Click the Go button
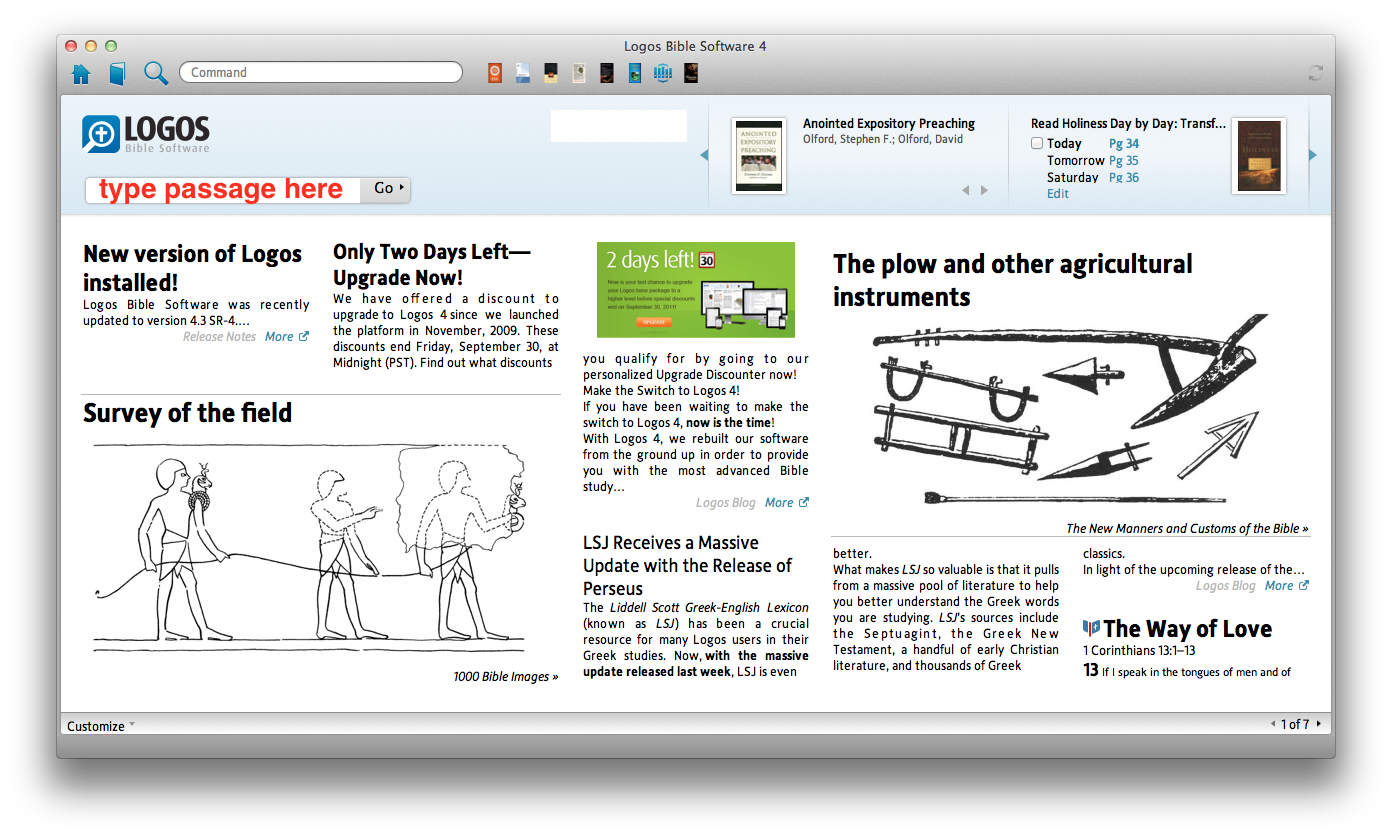 [386, 189]
